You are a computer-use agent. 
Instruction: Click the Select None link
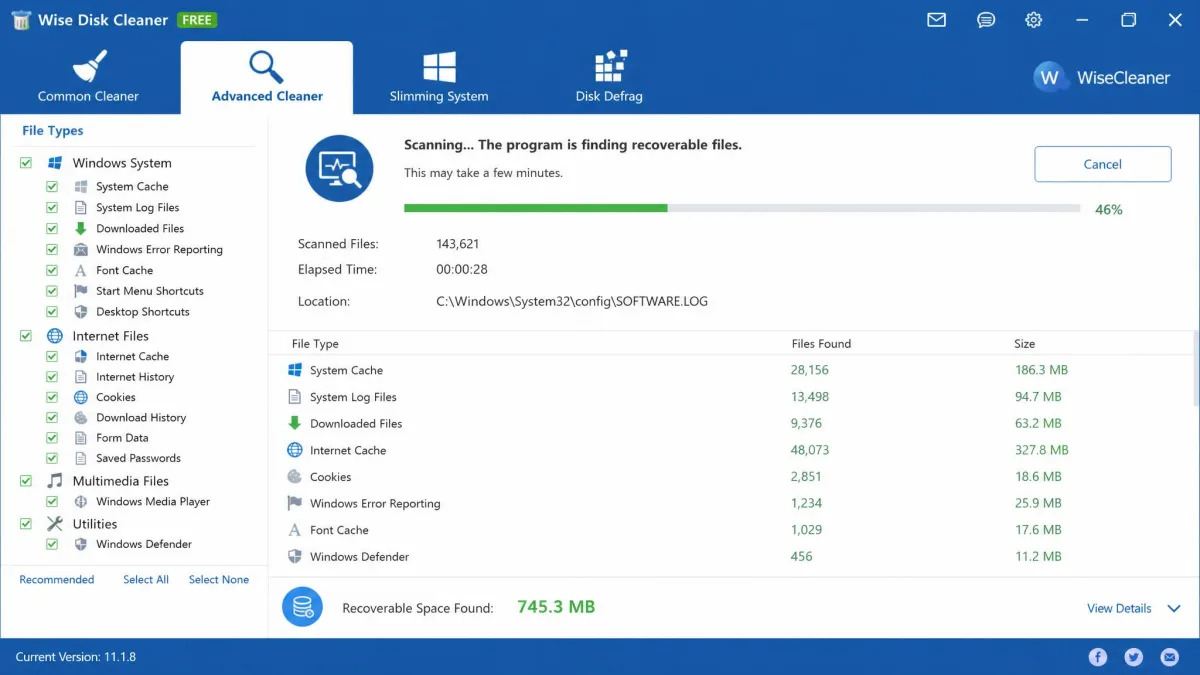click(219, 580)
